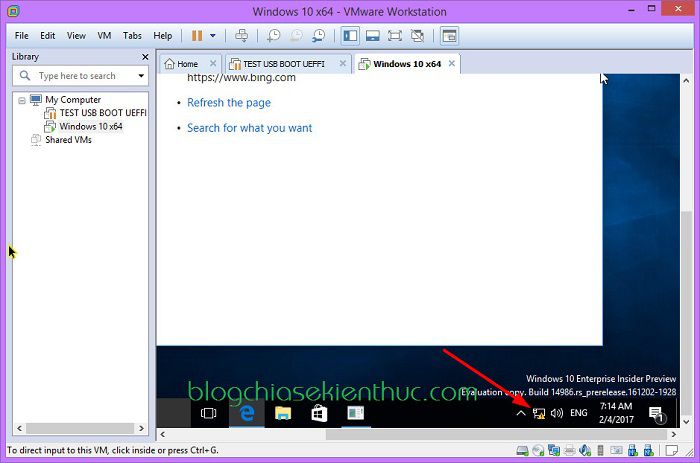Toggle the console view toolbar button
700x463 pixels.
[450, 36]
